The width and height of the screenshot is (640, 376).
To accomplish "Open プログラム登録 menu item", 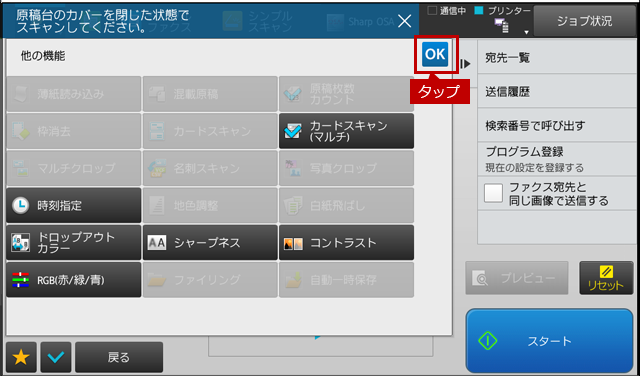I will pos(557,159).
